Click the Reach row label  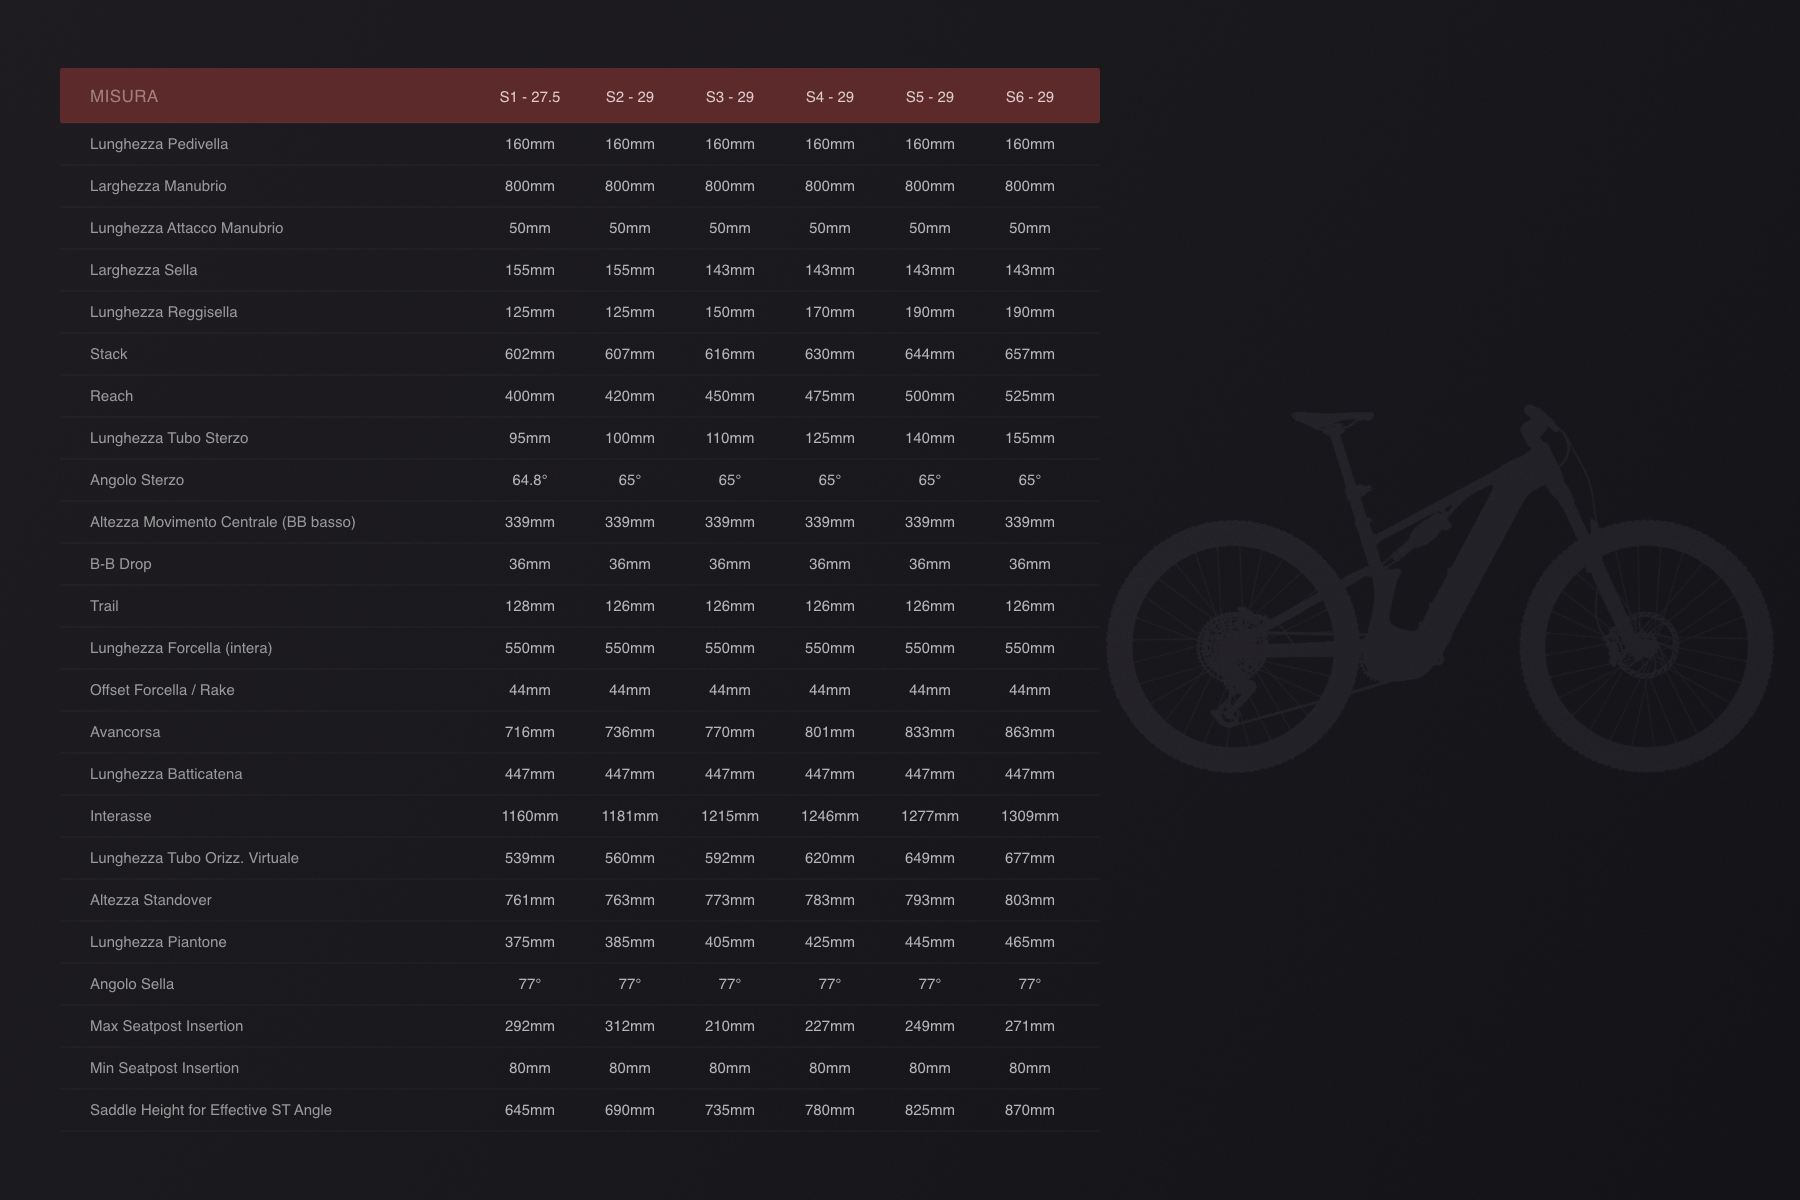(x=111, y=396)
